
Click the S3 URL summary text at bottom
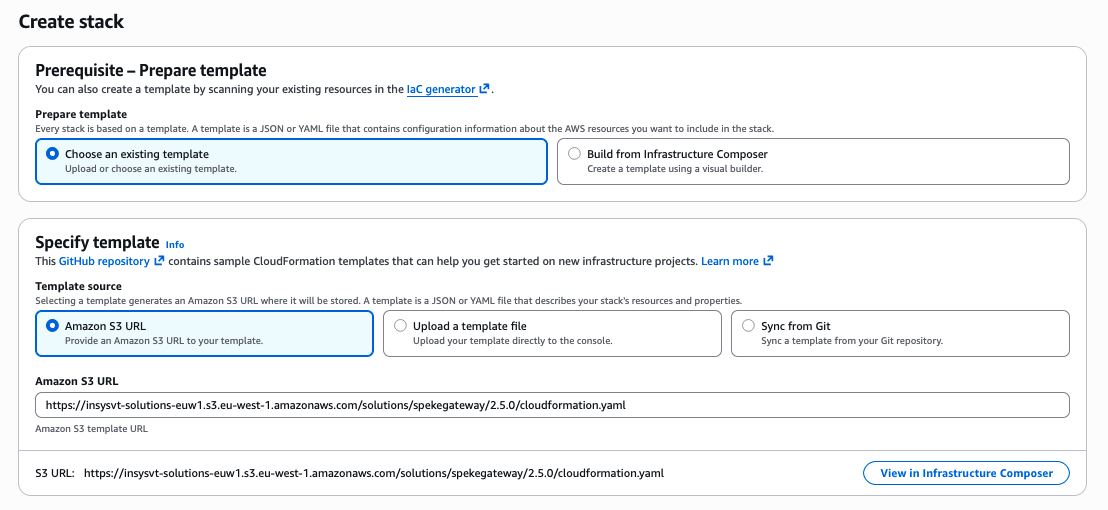tap(349, 473)
